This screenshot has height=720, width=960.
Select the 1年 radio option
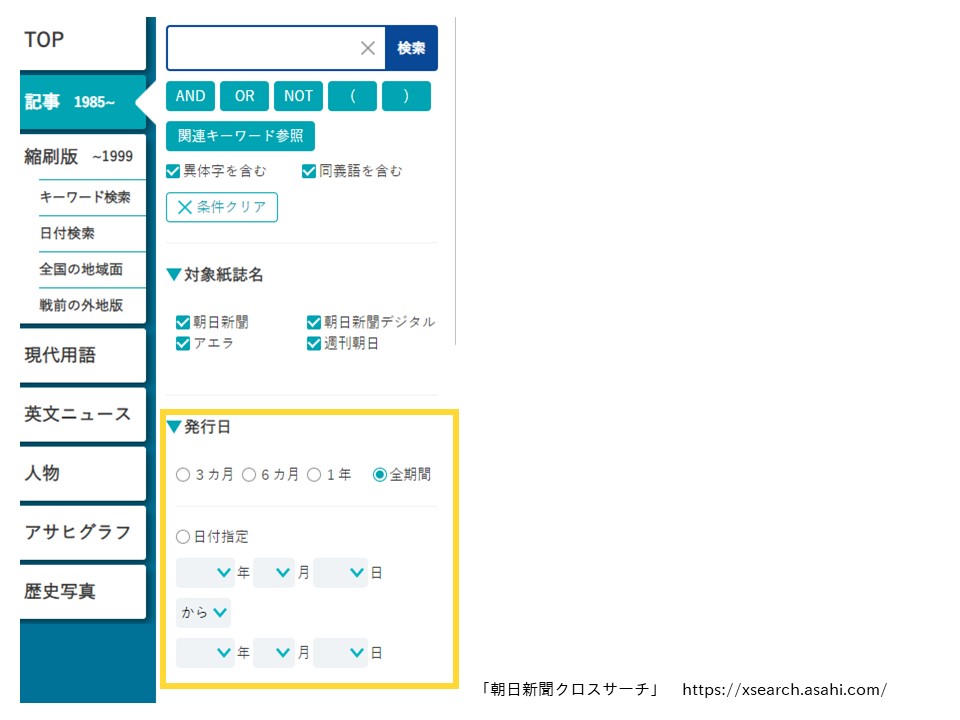click(x=313, y=474)
